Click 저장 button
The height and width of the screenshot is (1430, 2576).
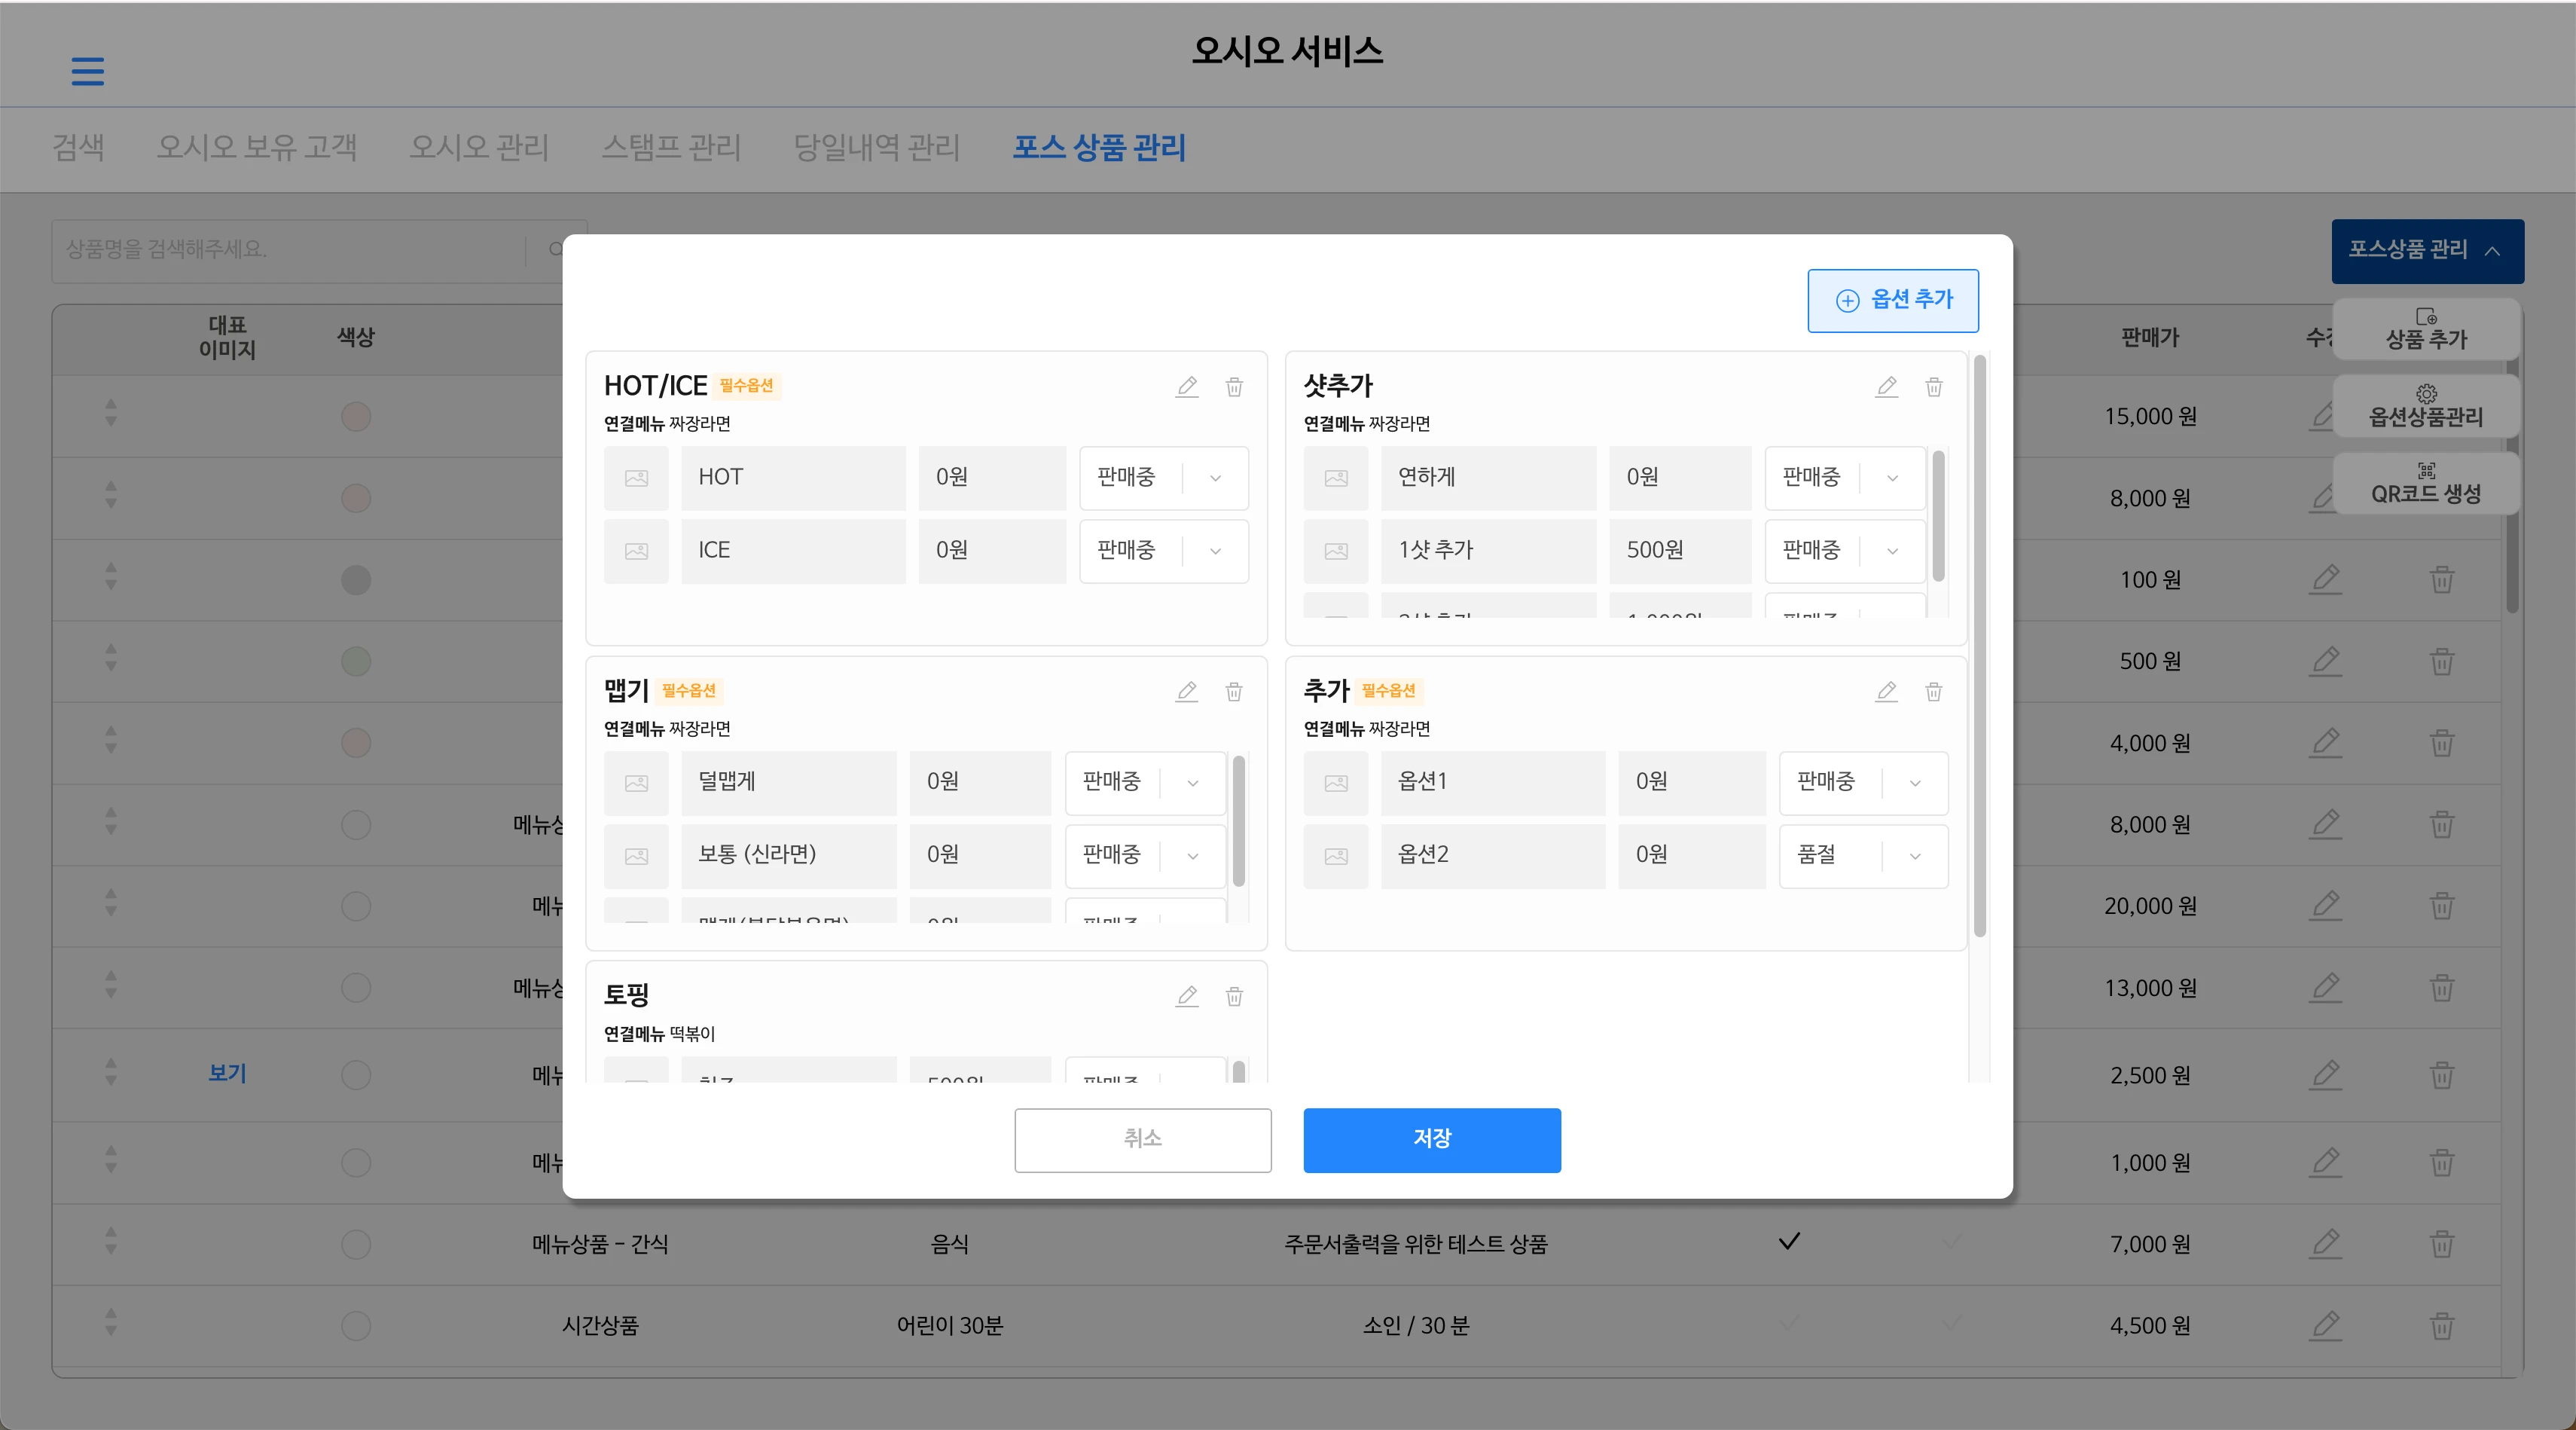(1432, 1140)
